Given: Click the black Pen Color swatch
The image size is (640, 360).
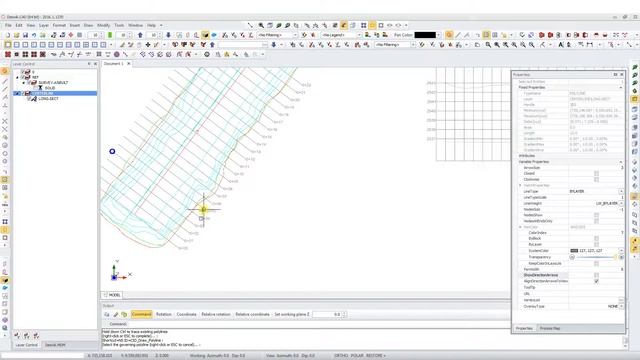Looking at the screenshot, I should coord(425,35).
